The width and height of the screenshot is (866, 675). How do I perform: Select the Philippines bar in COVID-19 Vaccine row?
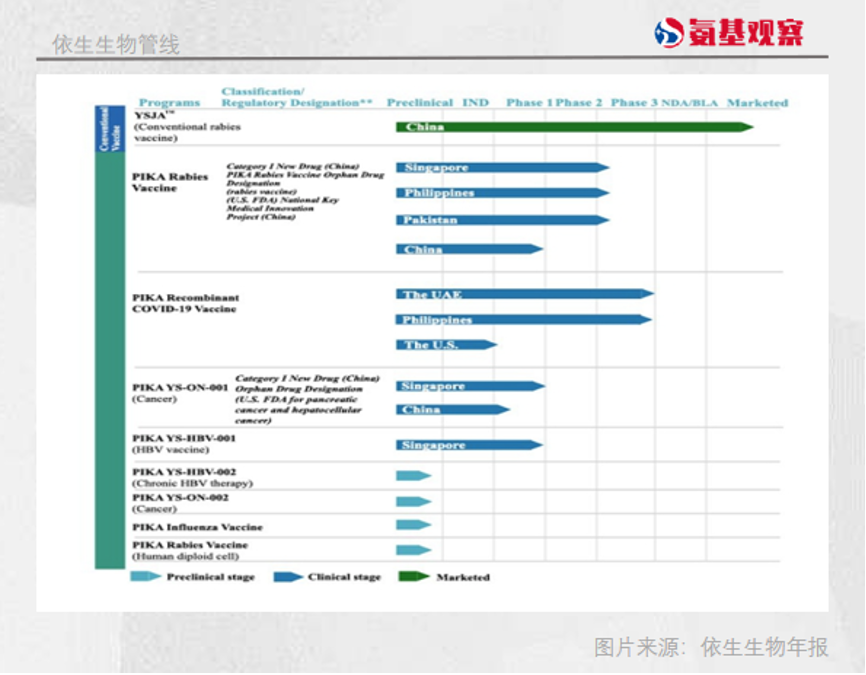coord(524,319)
